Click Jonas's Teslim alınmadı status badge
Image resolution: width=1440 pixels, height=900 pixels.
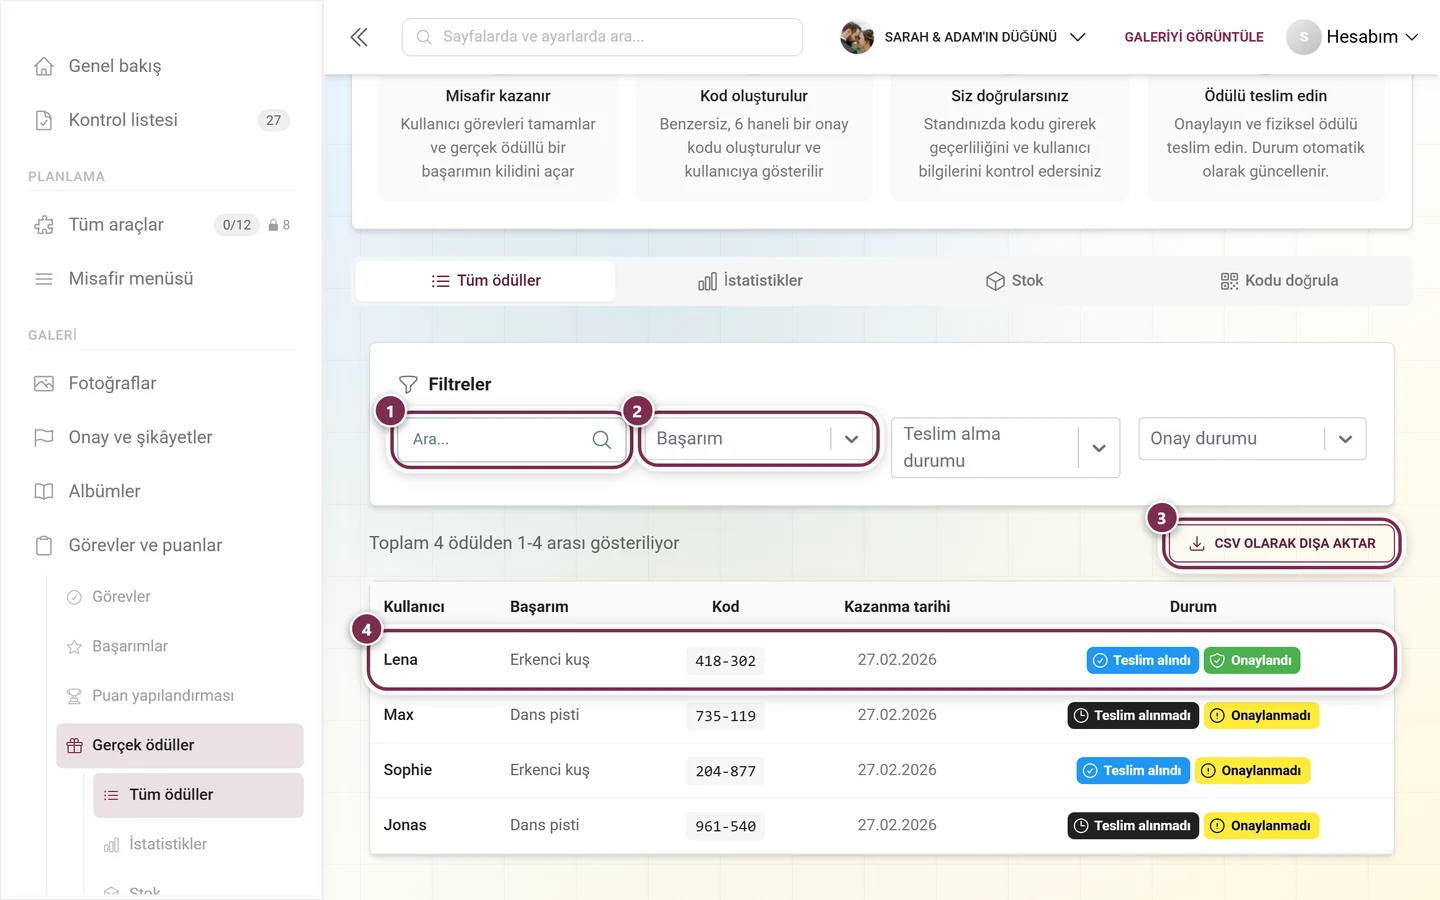pos(1133,826)
